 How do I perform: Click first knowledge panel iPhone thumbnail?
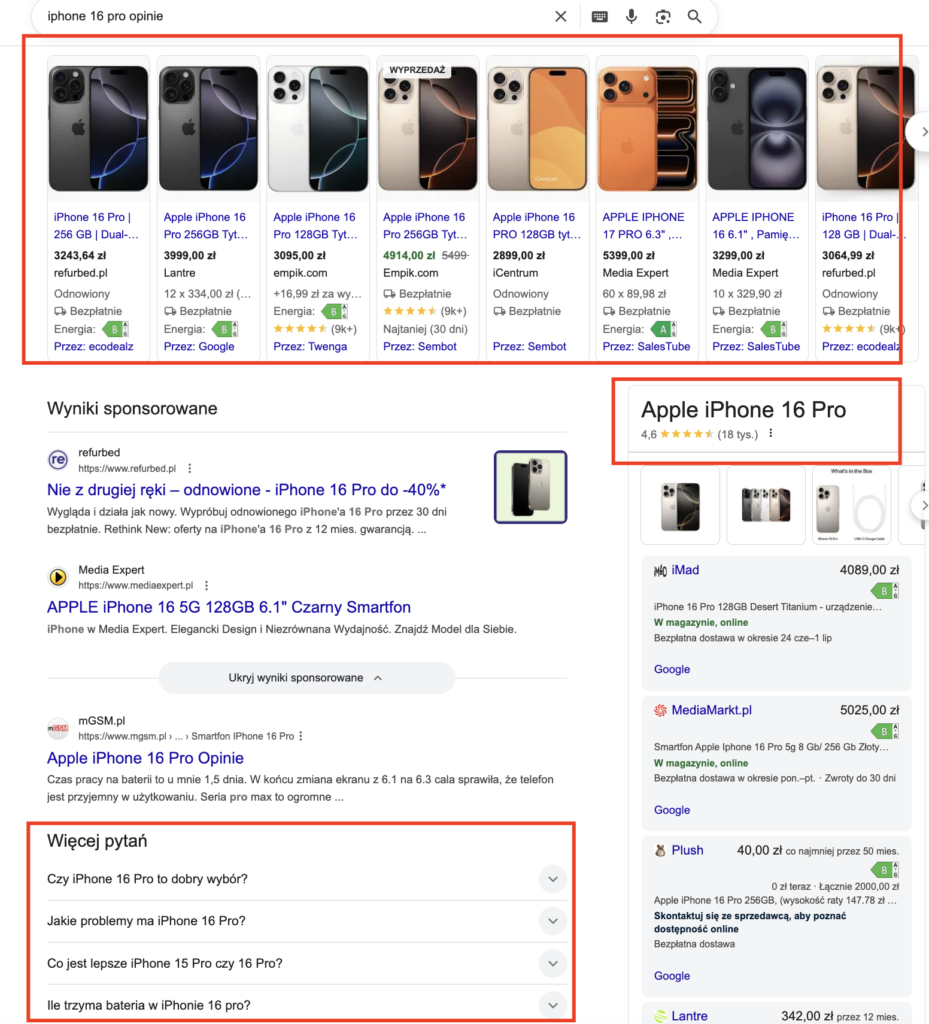[x=680, y=505]
